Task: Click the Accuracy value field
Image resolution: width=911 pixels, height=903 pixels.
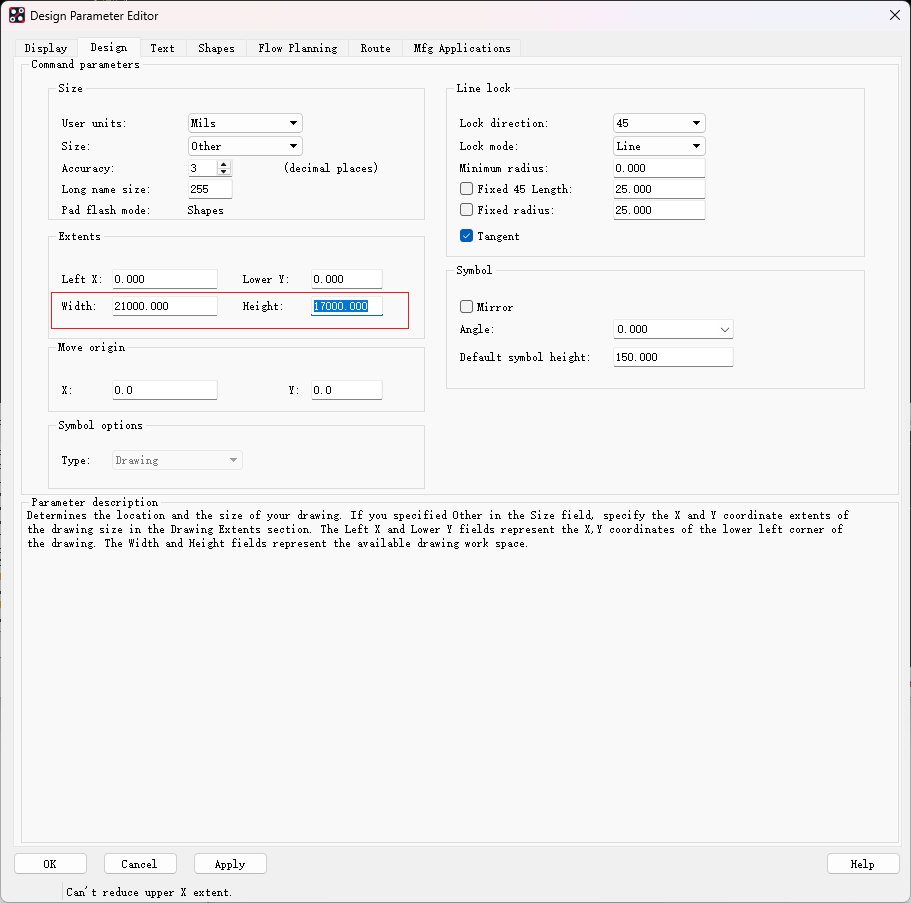Action: 203,169
